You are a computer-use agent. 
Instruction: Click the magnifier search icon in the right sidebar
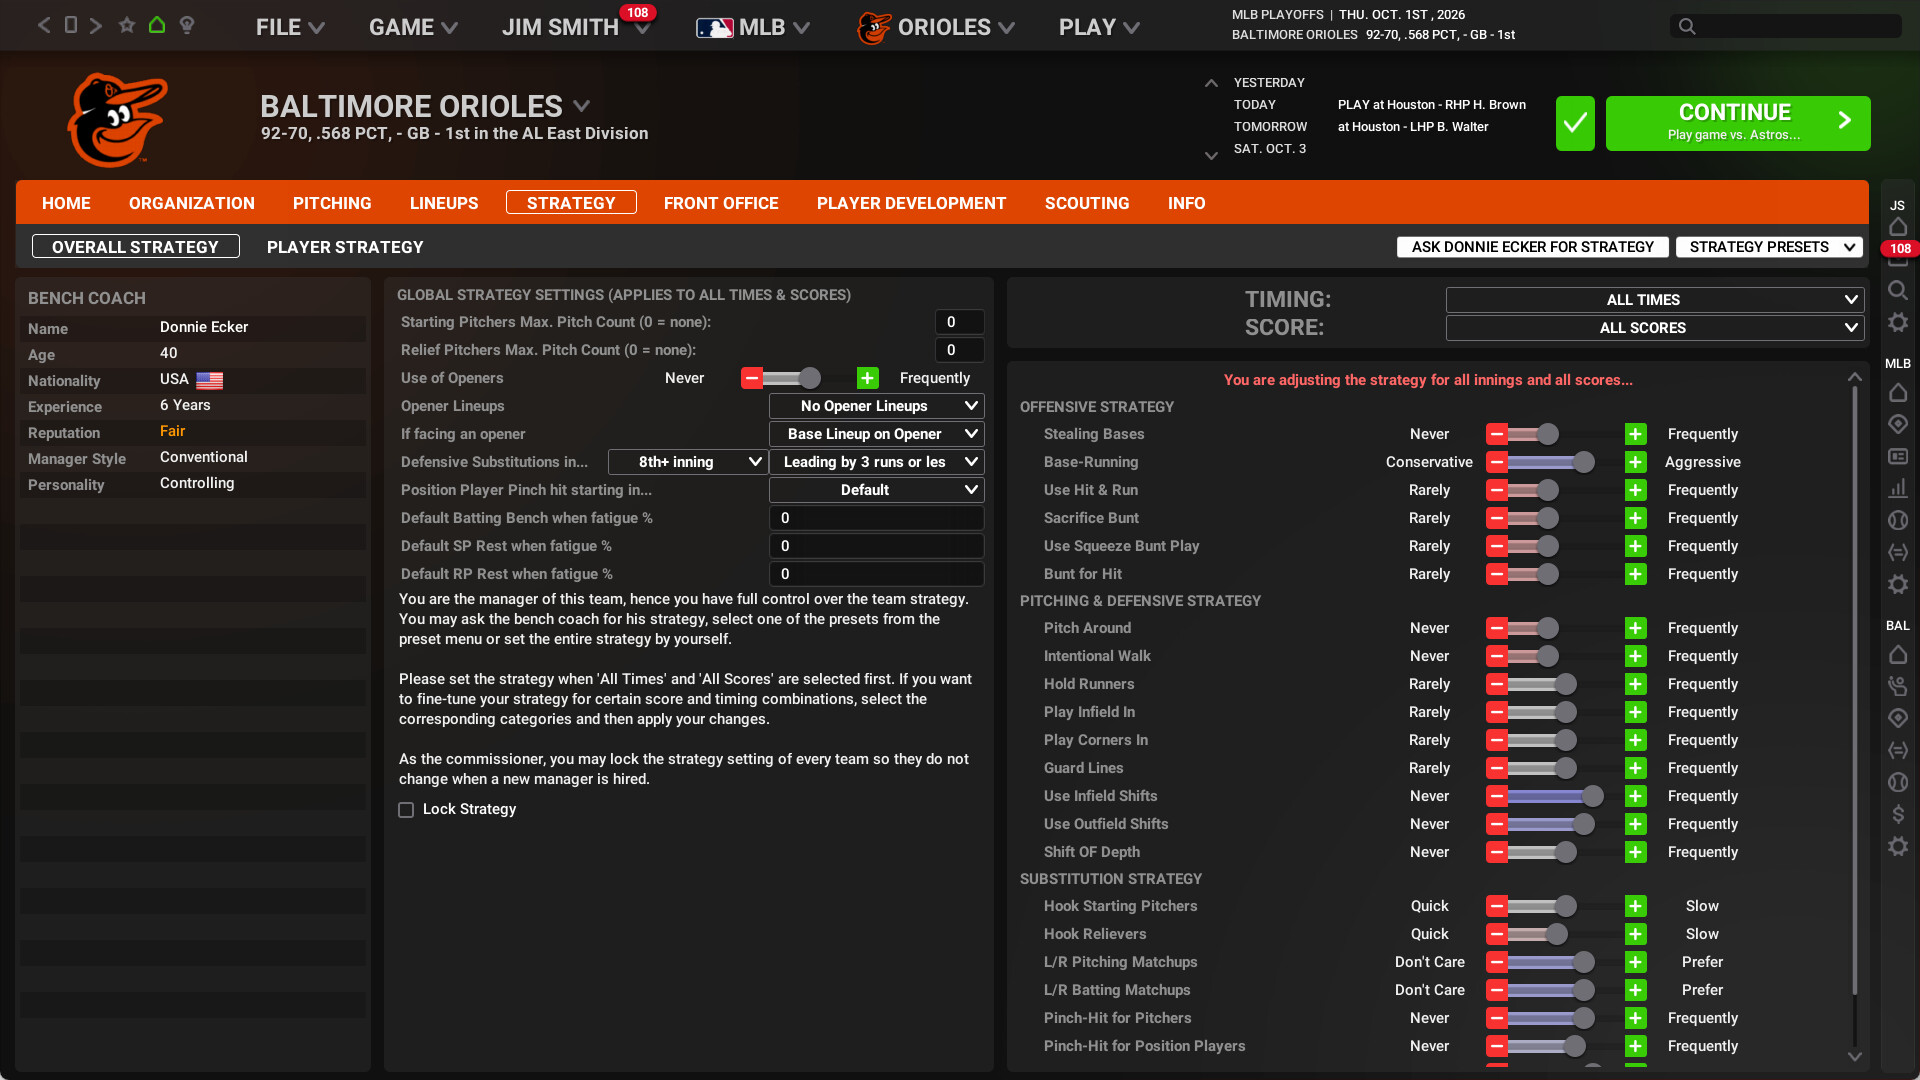(1898, 290)
